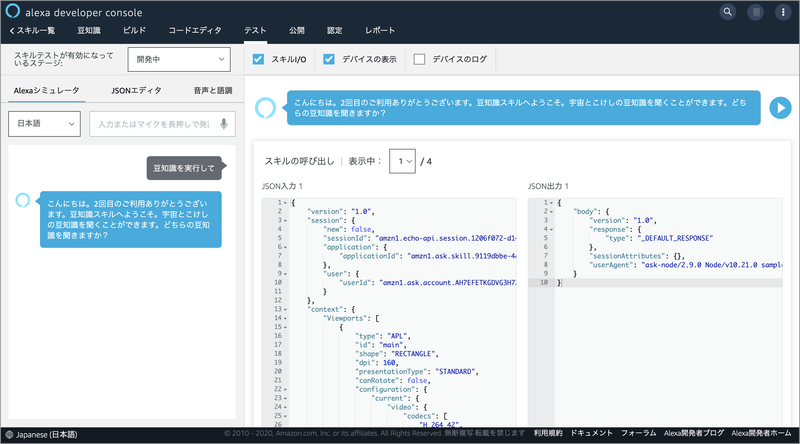The width and height of the screenshot is (800, 444).
Task: Toggle the デバイスの表示 checkbox
Action: pyautogui.click(x=329, y=59)
